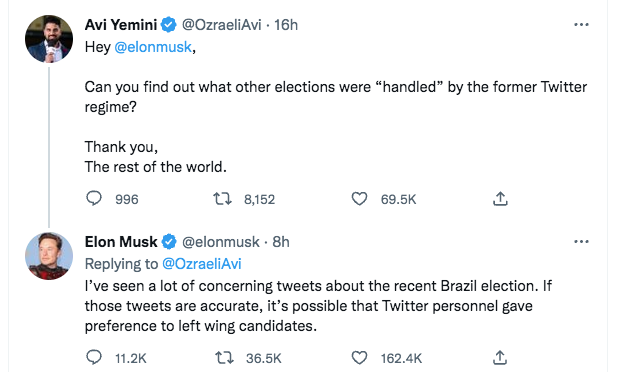This screenshot has height=372, width=628.
Task: Click the @elonmusk handle beside Elon's name
Action: (x=221, y=242)
